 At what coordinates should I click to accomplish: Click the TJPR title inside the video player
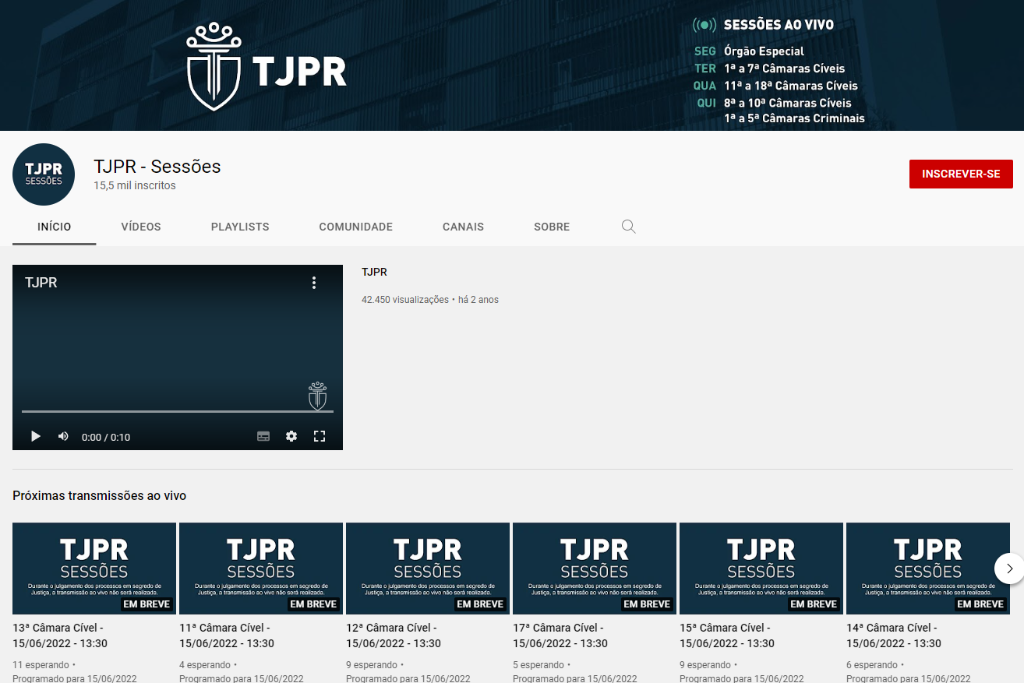(x=41, y=283)
